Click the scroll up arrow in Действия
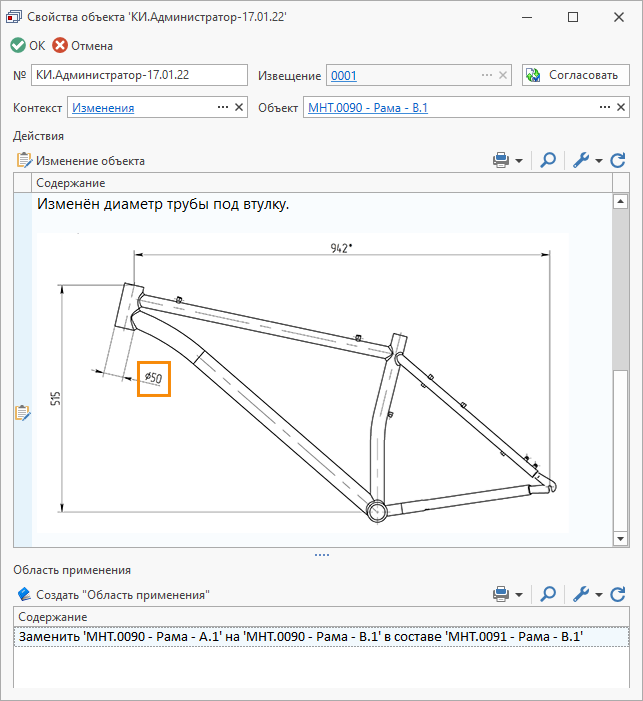The width and height of the screenshot is (643, 701). pyautogui.click(x=620, y=202)
